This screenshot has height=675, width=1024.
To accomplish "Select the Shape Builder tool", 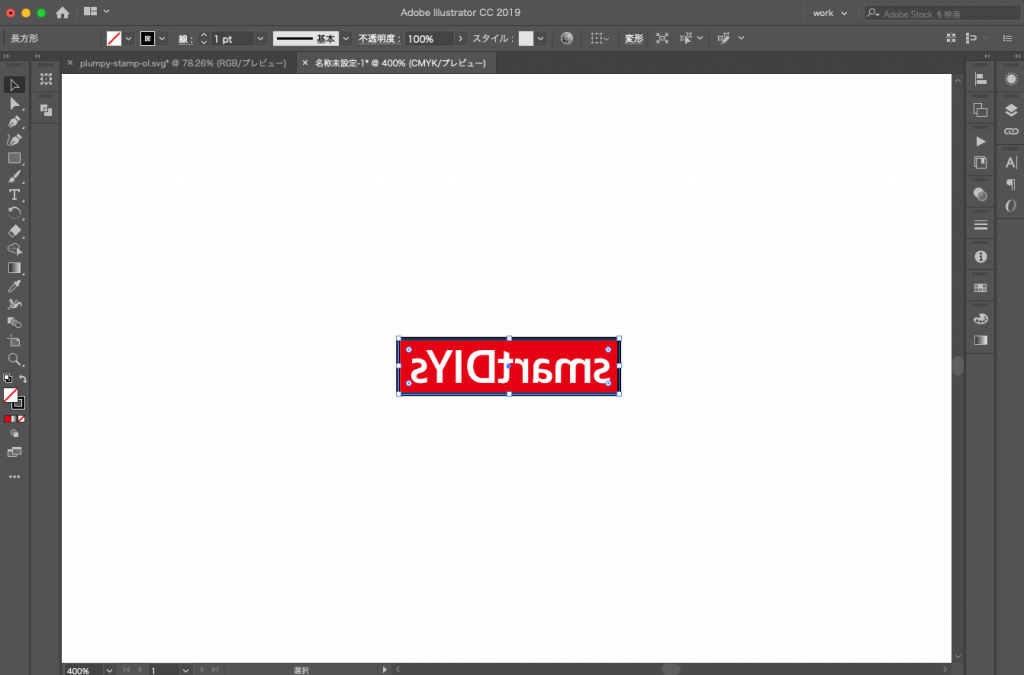I will [x=14, y=249].
